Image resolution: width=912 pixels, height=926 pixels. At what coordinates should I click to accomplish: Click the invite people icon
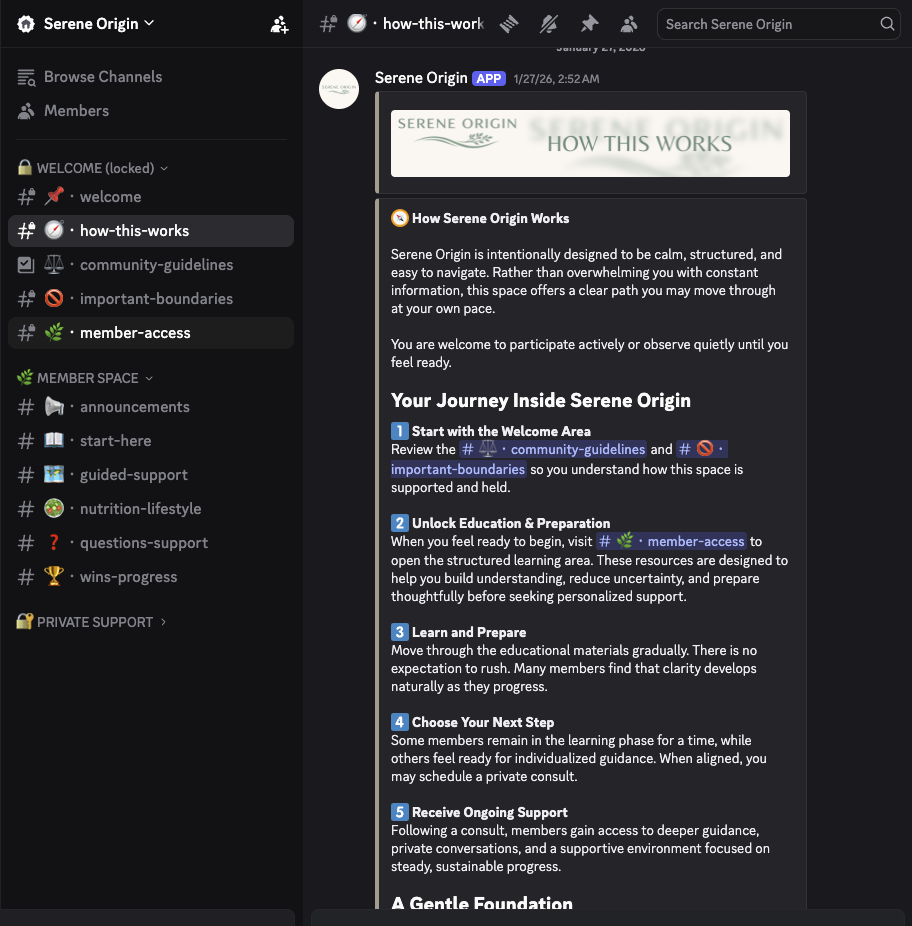(x=279, y=24)
